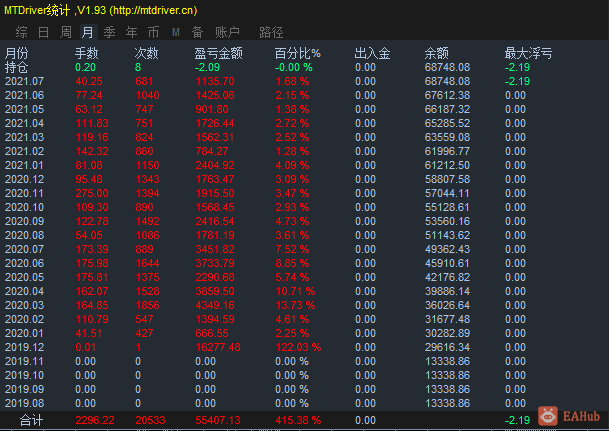
Task: Click the 手数 column header
Action: point(87,53)
